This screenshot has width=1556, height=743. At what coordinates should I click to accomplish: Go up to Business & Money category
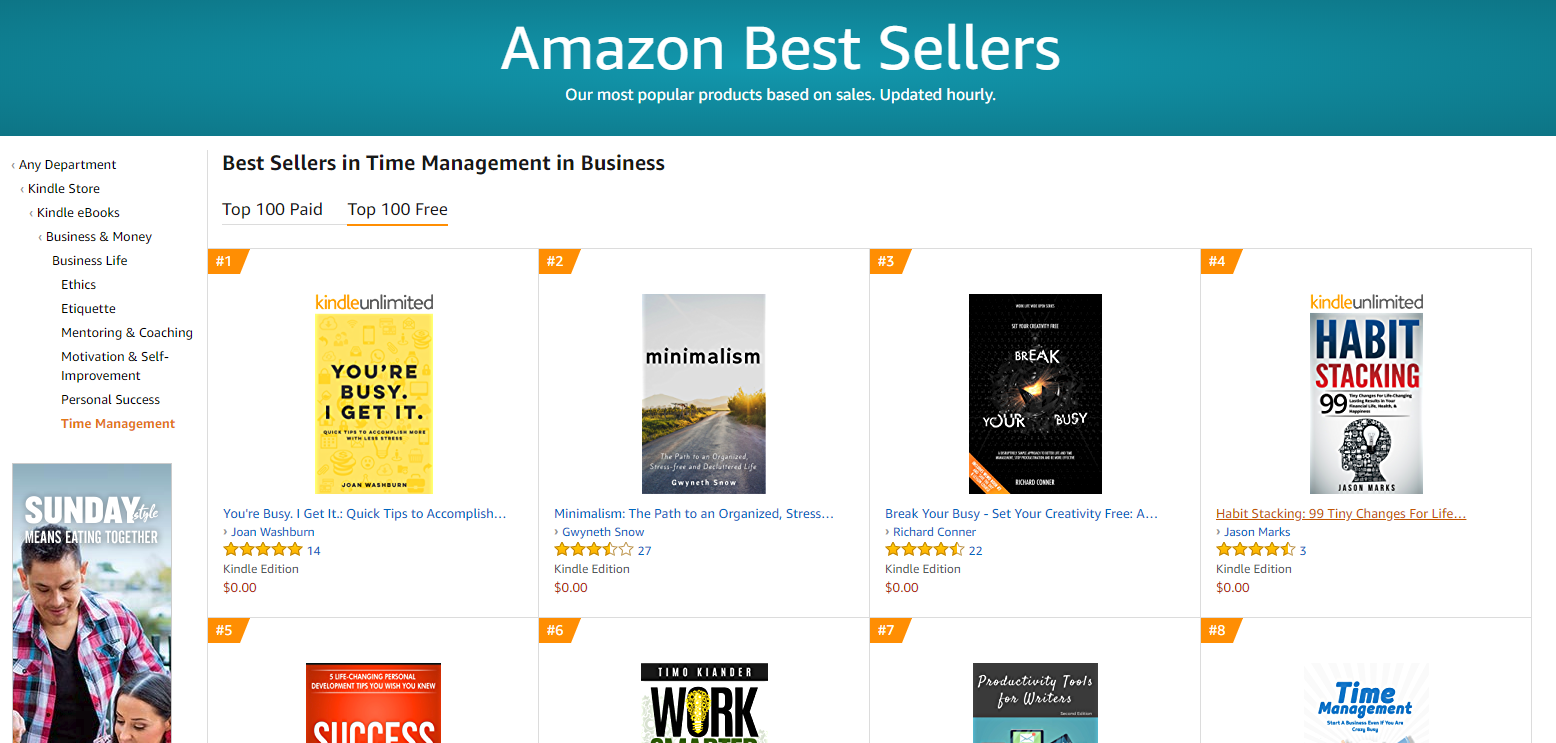tap(99, 237)
